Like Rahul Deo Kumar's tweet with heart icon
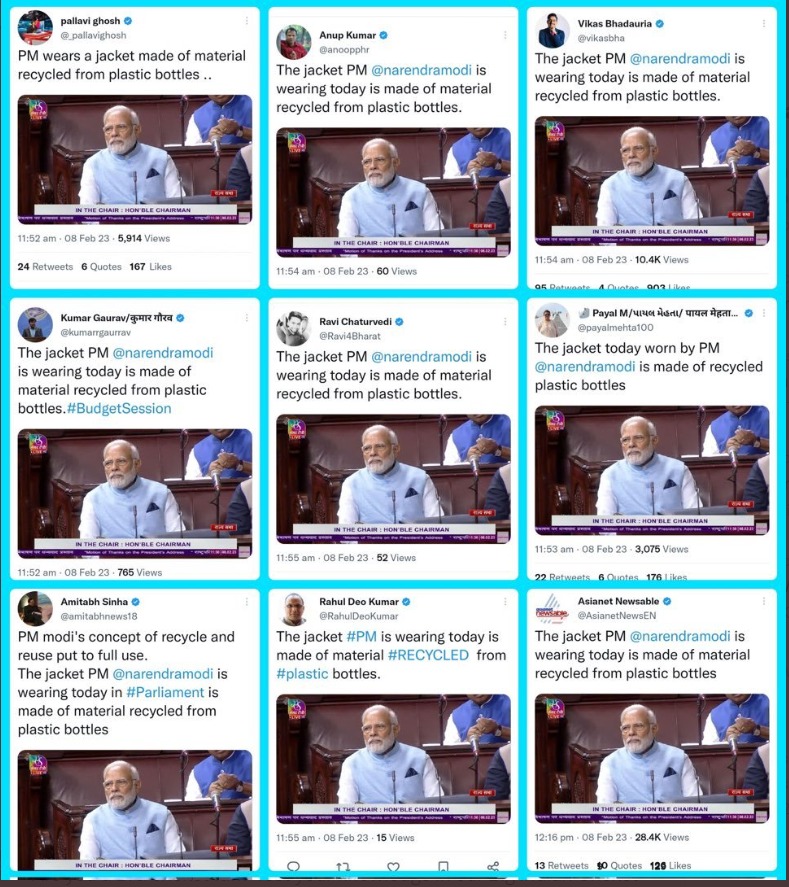The width and height of the screenshot is (789, 887). pyautogui.click(x=393, y=866)
